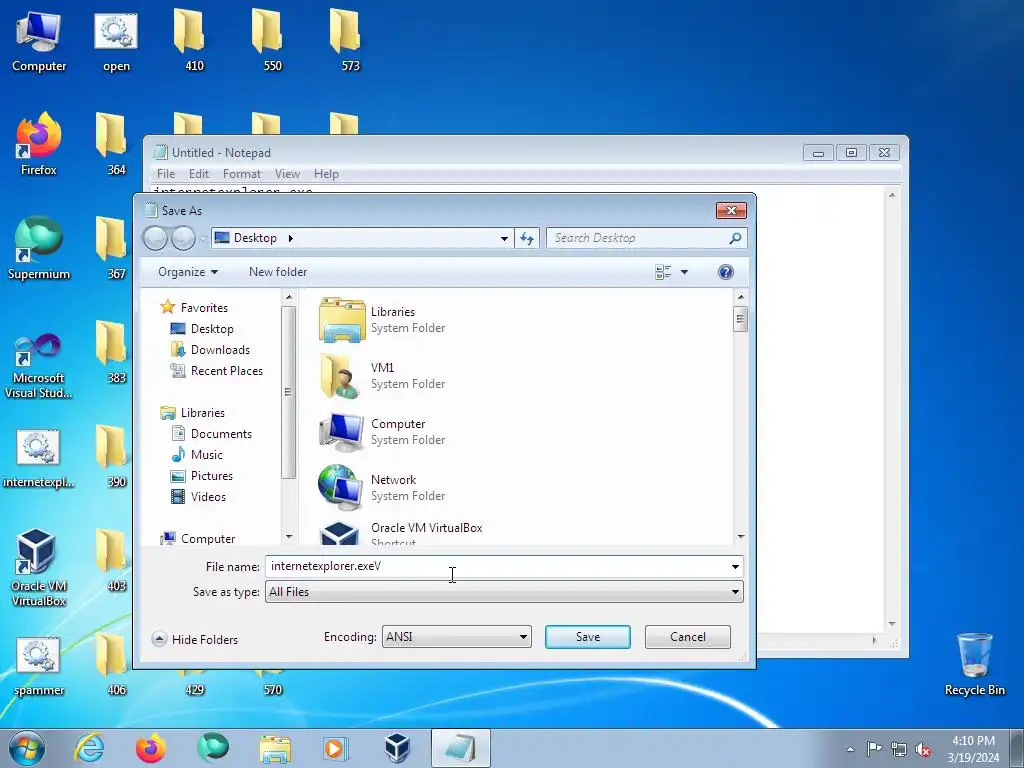This screenshot has width=1024, height=768.
Task: Show hidden tray icons arrow
Action: click(850, 749)
